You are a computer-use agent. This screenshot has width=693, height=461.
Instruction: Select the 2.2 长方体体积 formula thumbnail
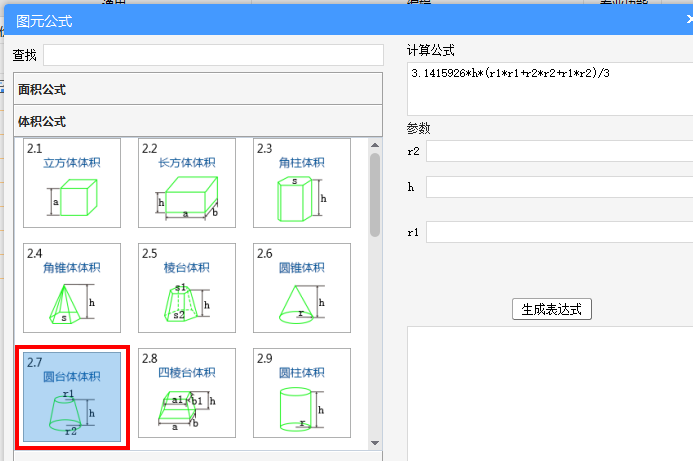187,183
